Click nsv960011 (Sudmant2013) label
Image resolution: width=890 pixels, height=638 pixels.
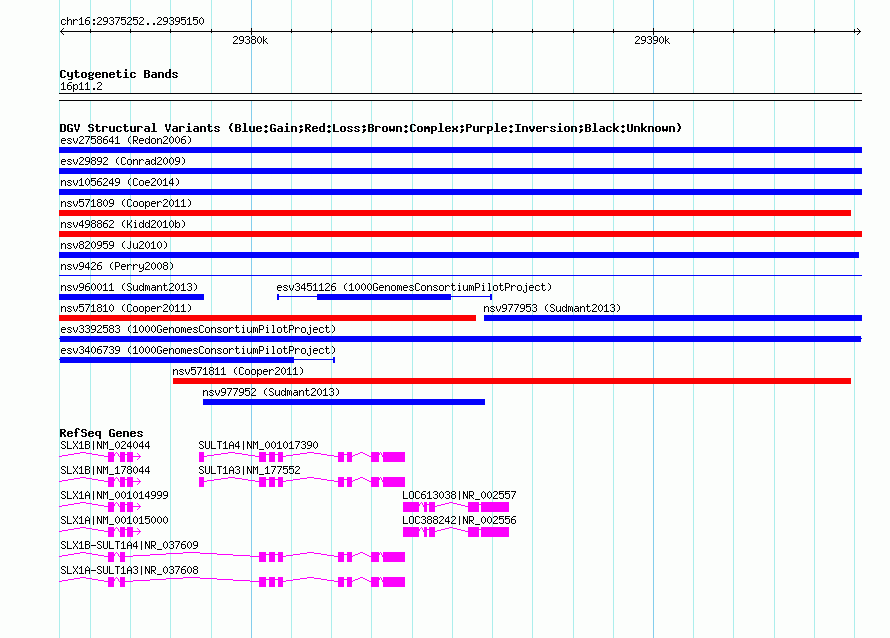coord(129,287)
